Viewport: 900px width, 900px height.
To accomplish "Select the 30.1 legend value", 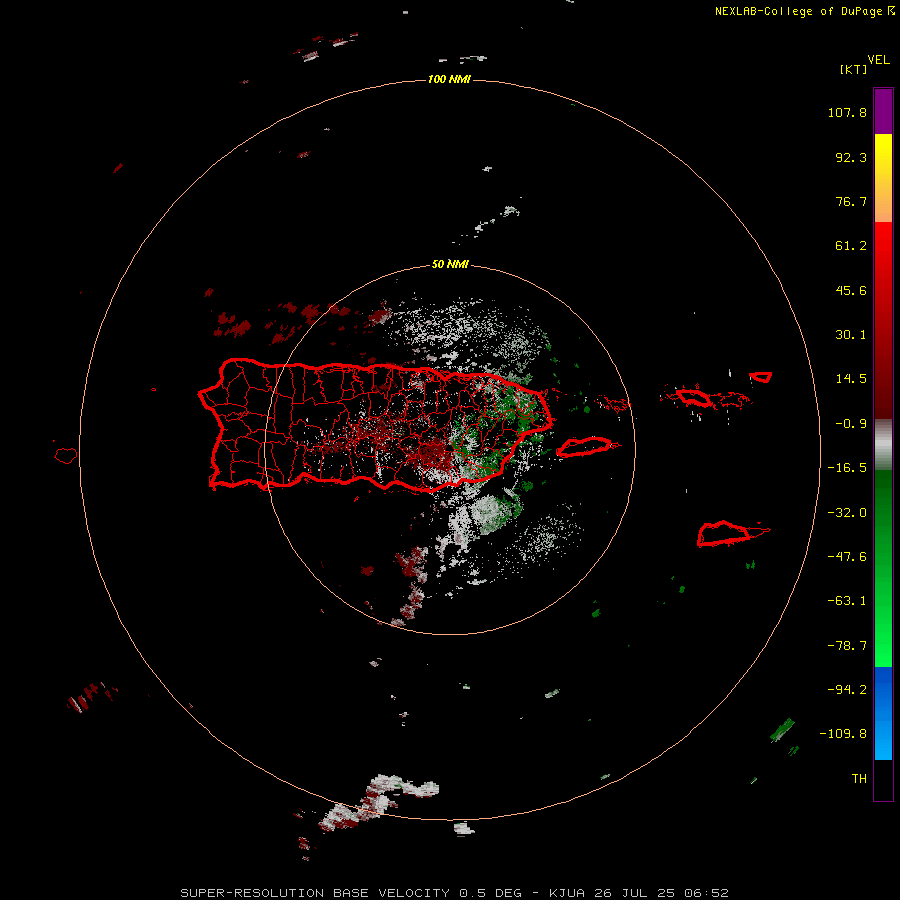I will (x=851, y=335).
